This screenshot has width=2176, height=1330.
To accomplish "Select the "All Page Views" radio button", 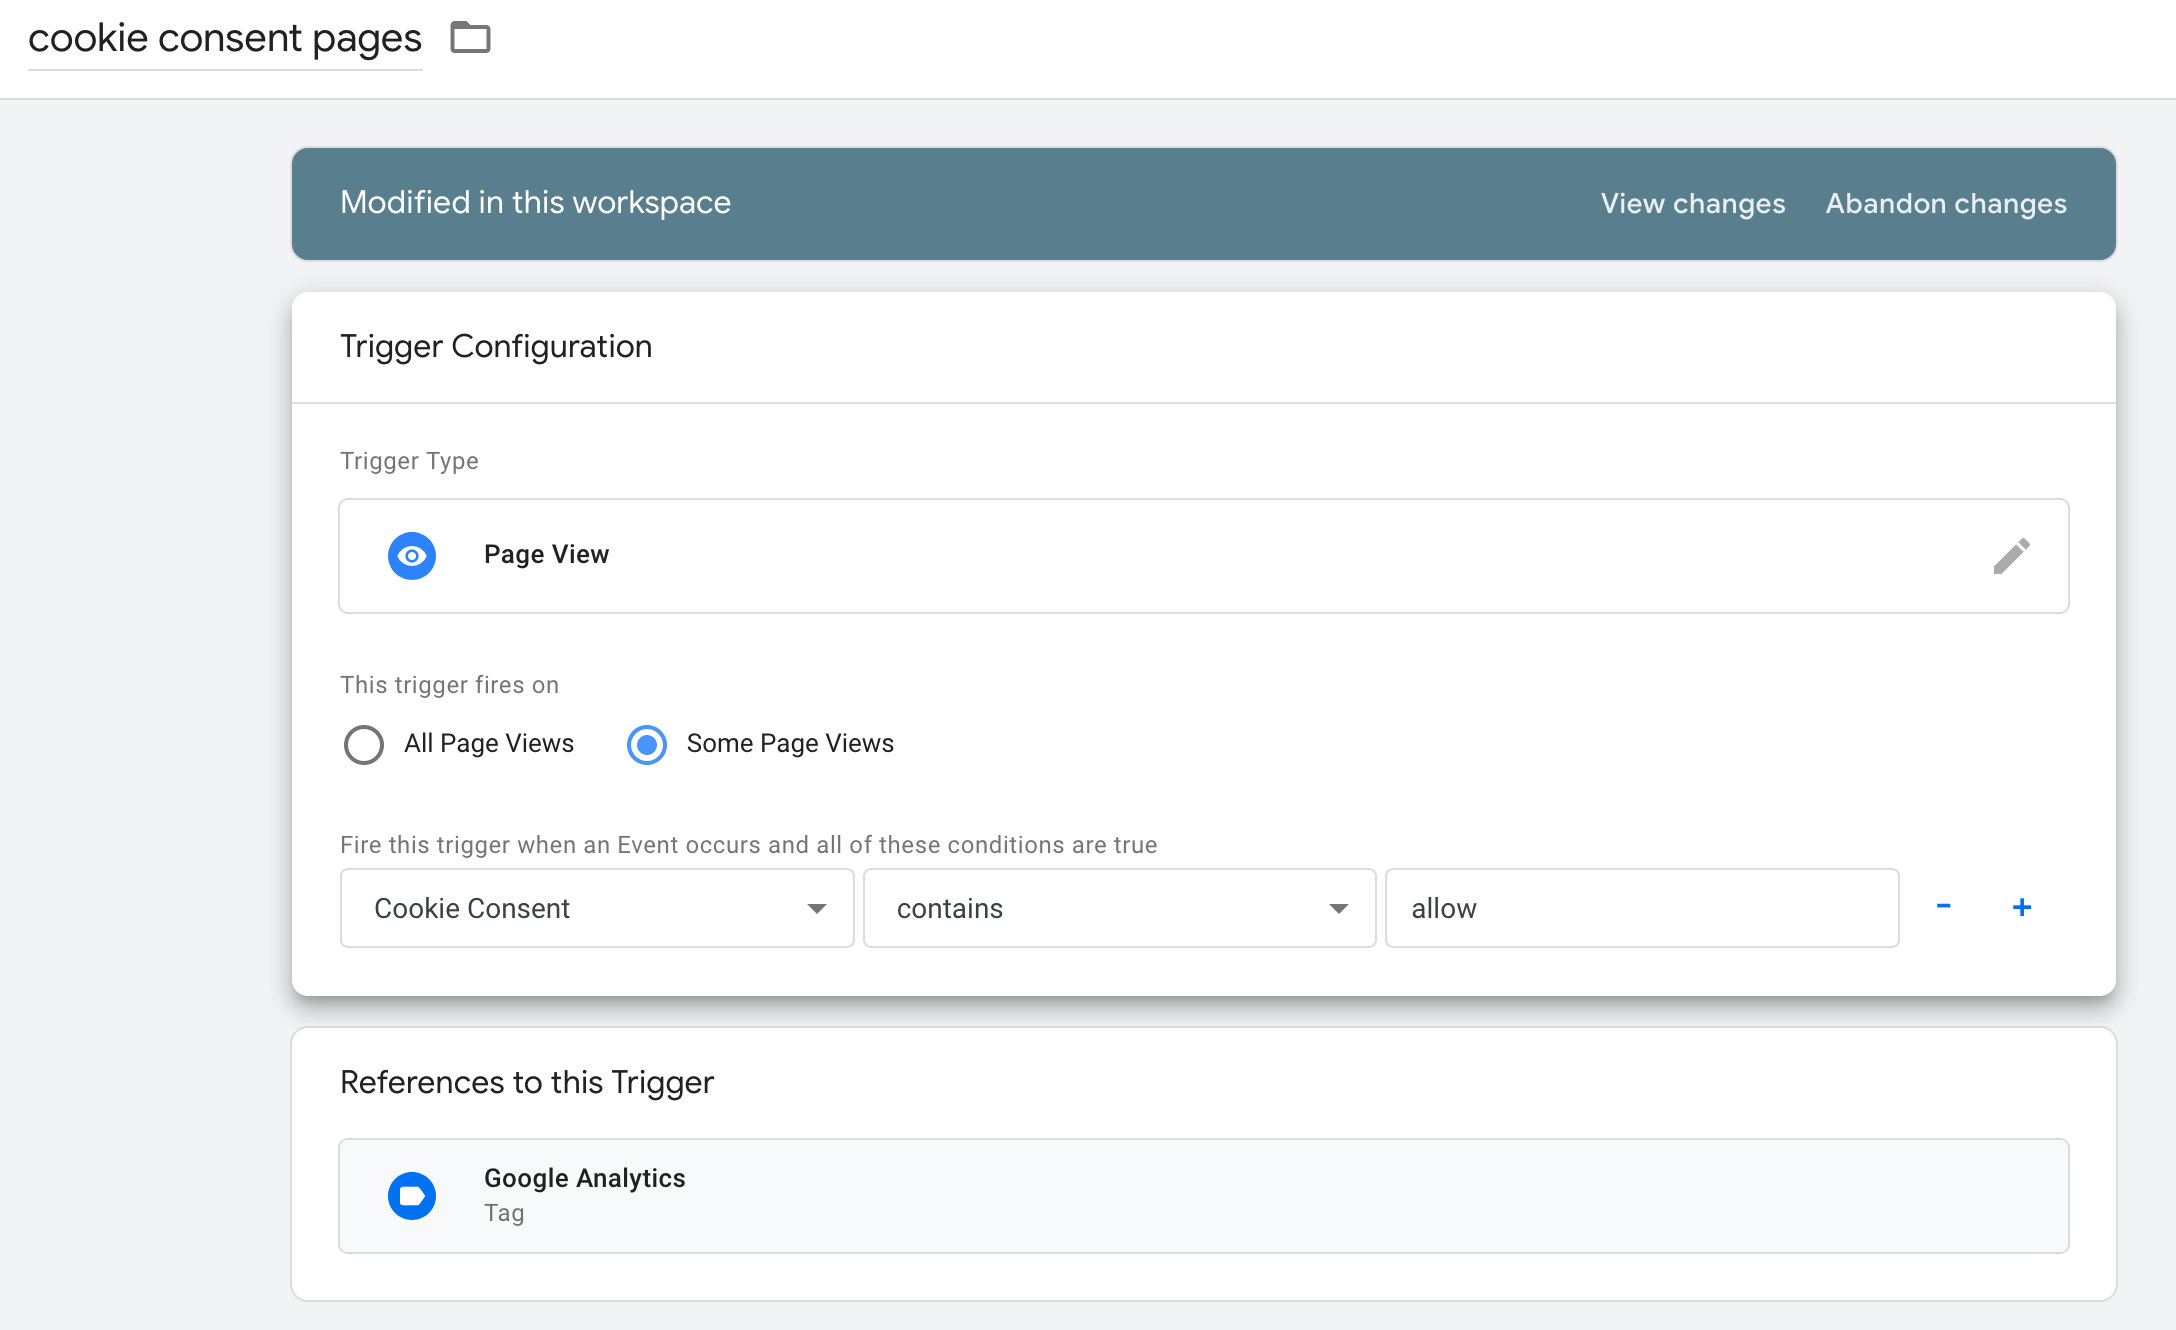I will pos(364,744).
